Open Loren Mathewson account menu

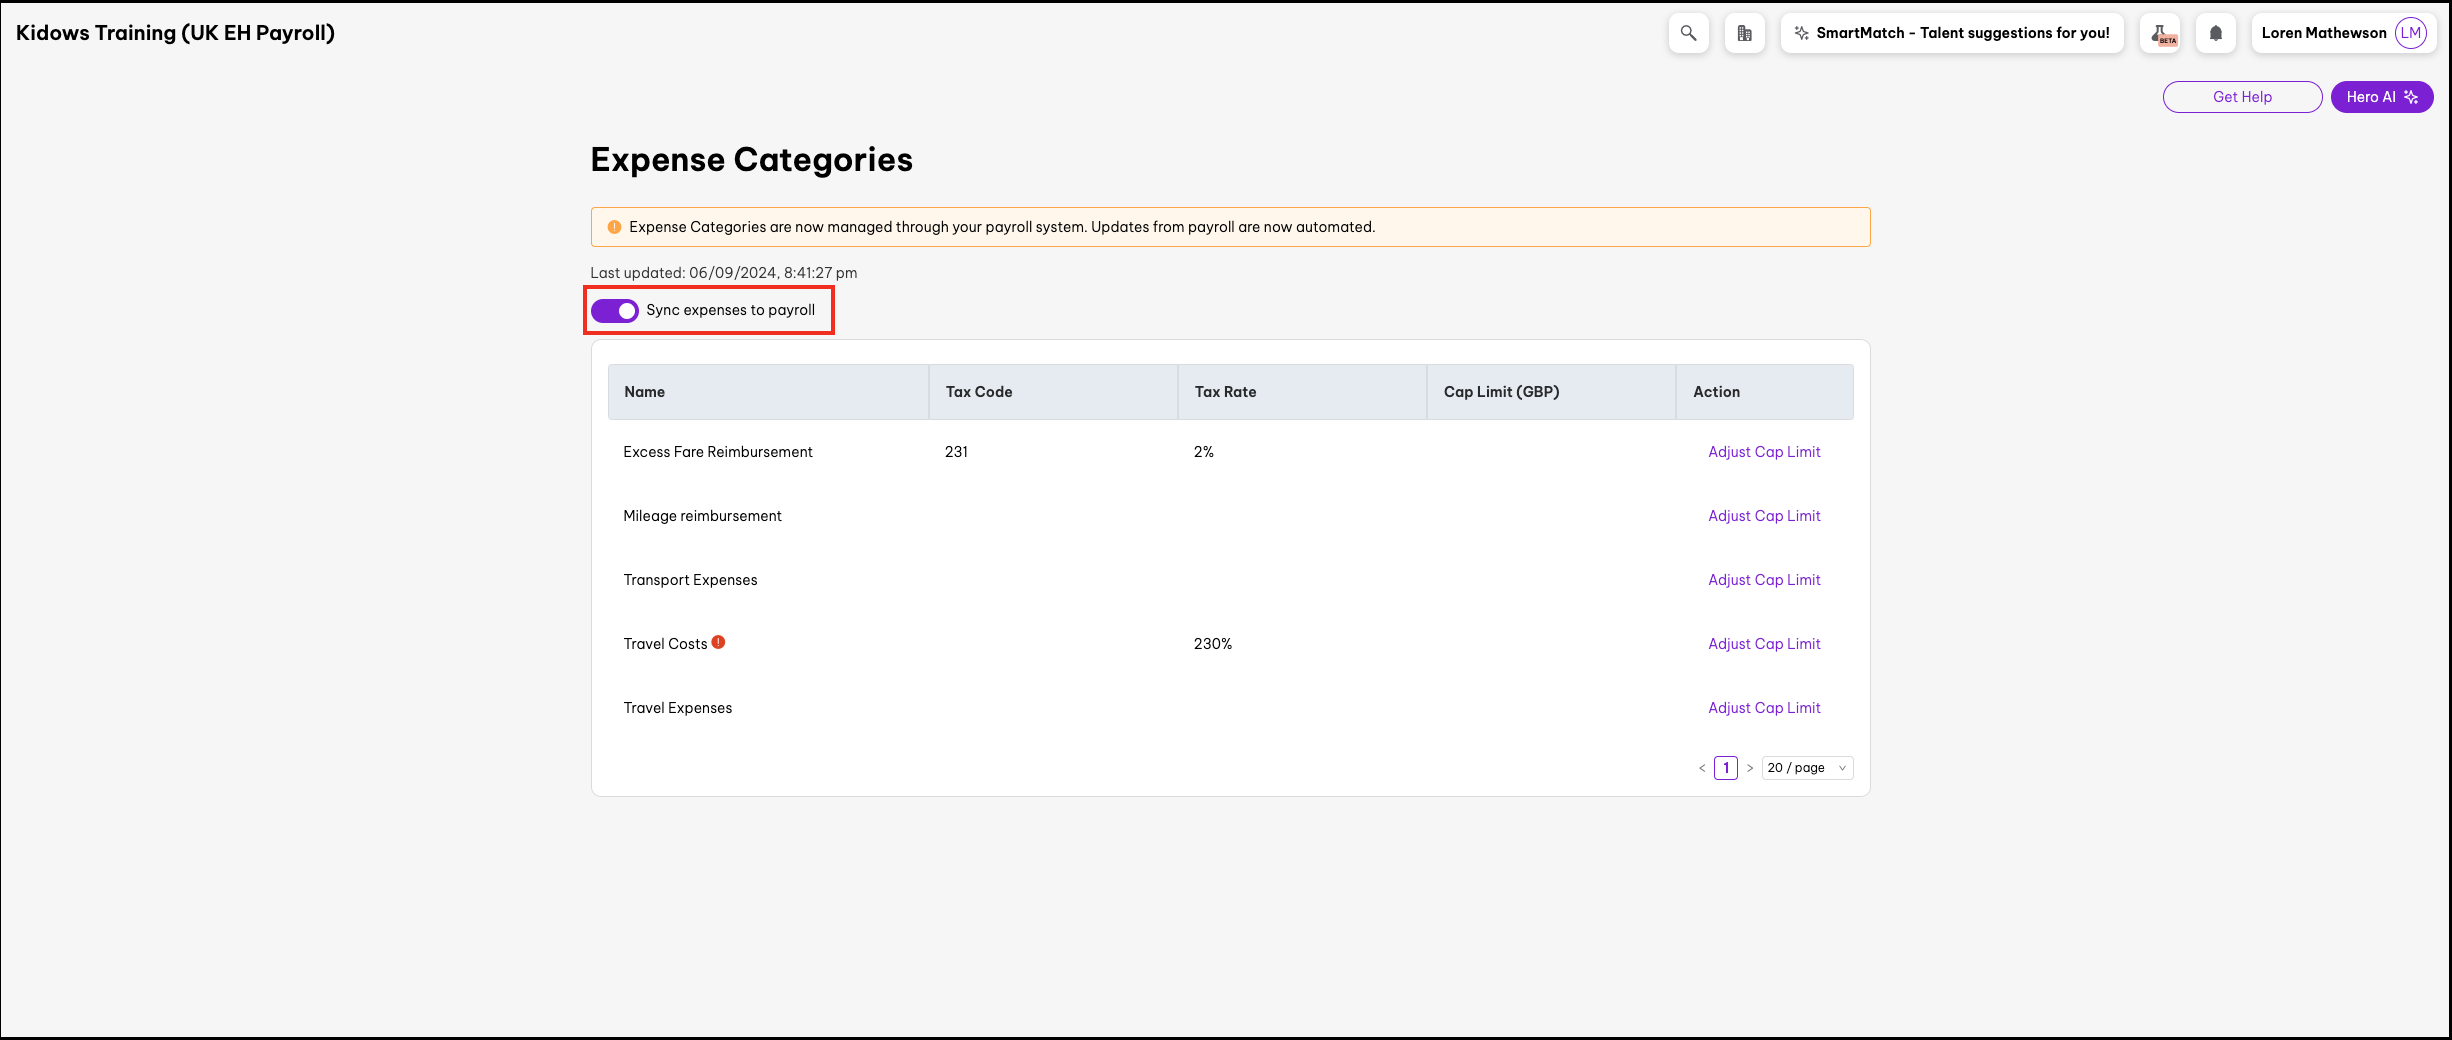(2323, 33)
